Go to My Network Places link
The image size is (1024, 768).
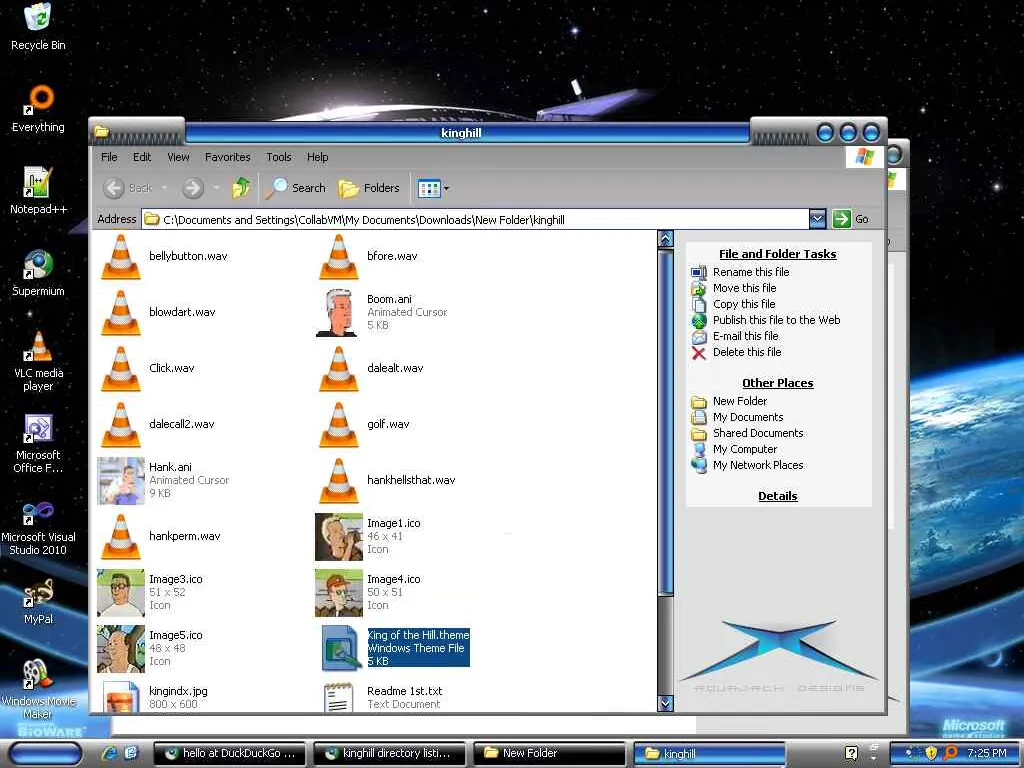758,465
